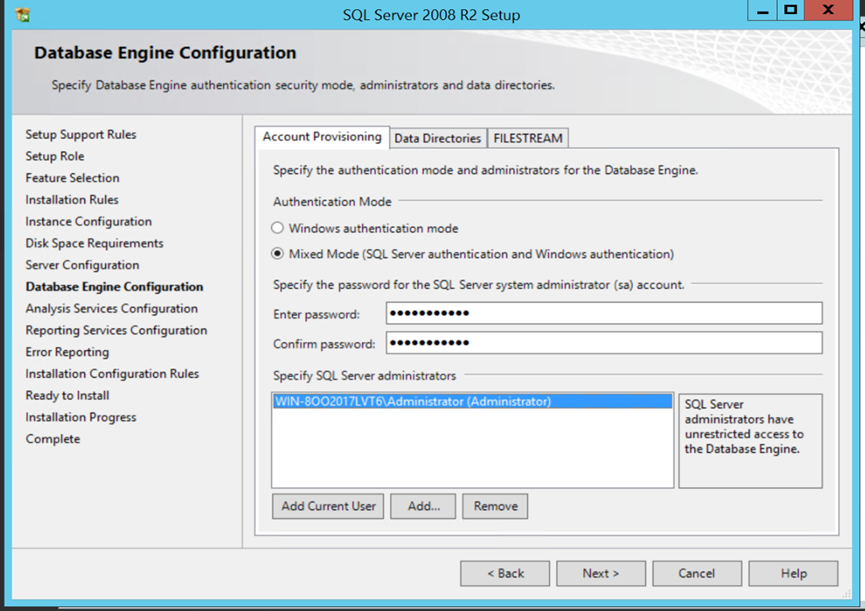Click Disk Space Requirements step in sidebar
This screenshot has height=611, width=865.
(x=94, y=243)
